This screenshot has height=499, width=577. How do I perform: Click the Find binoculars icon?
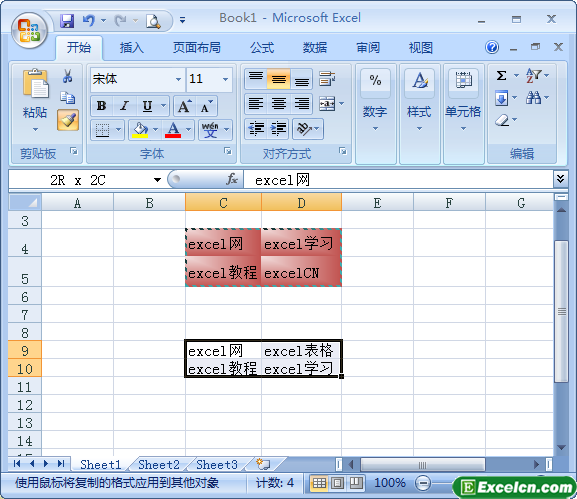point(534,98)
